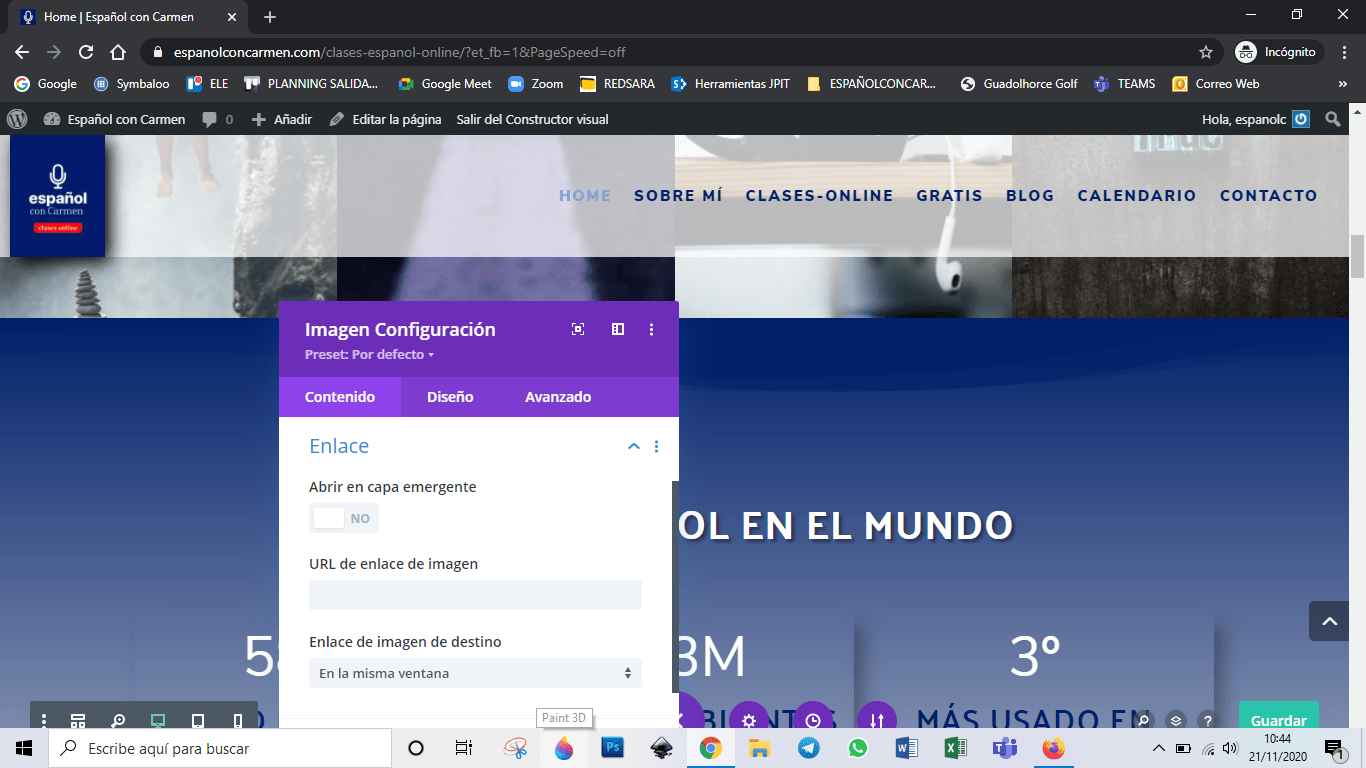Open editing history clock icon

(813, 720)
